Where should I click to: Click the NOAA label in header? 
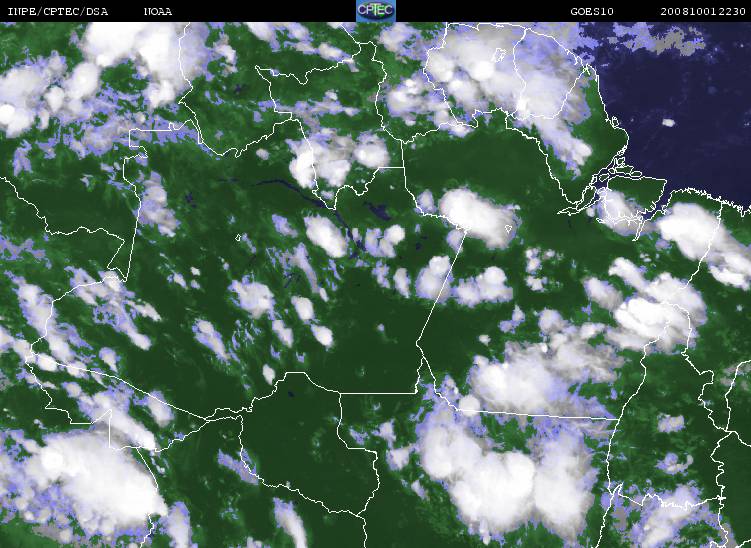(158, 11)
